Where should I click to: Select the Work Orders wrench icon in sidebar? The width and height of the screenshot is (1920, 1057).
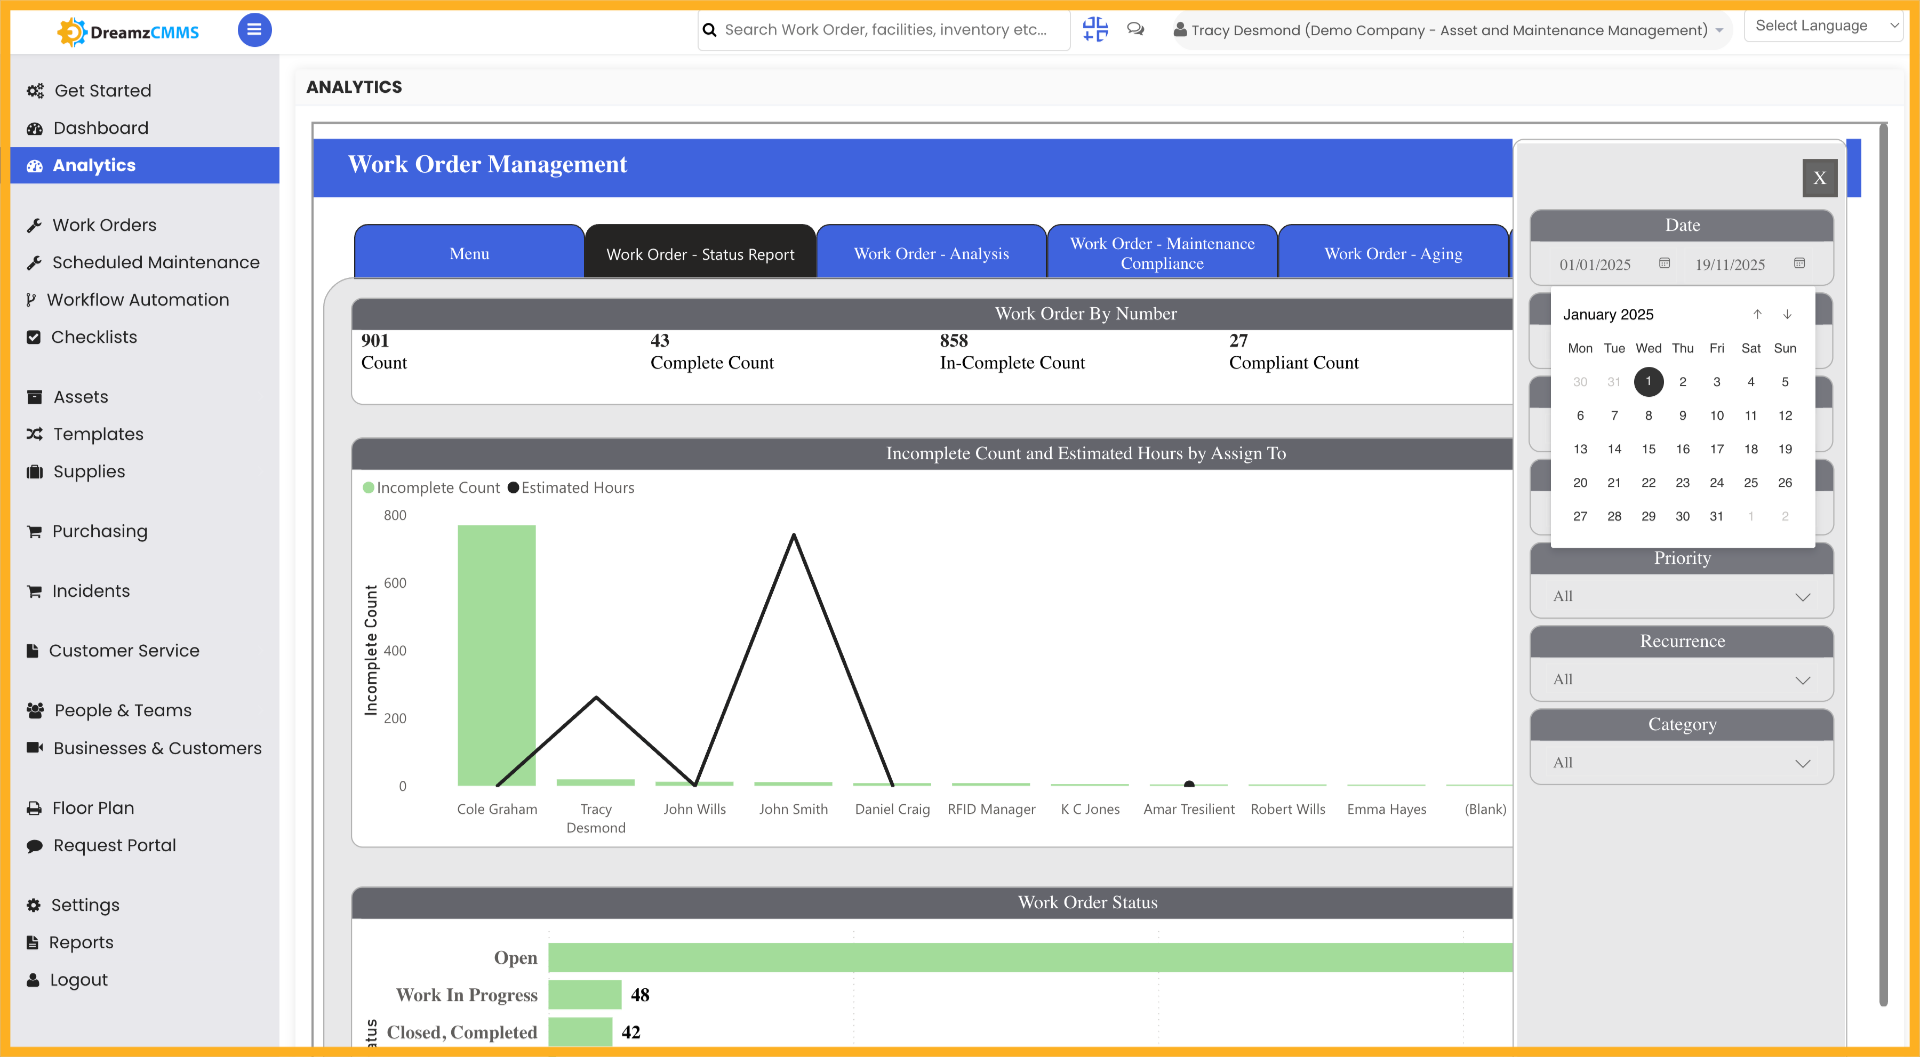pos(36,225)
